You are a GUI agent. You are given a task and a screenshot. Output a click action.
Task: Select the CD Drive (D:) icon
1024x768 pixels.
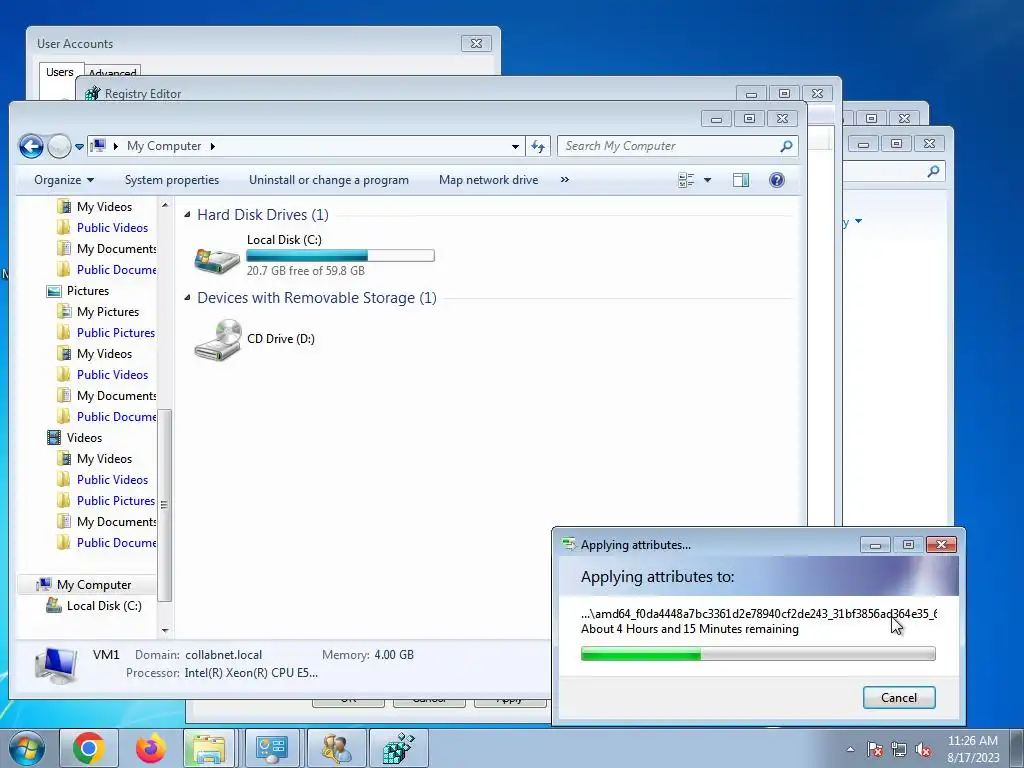[217, 340]
